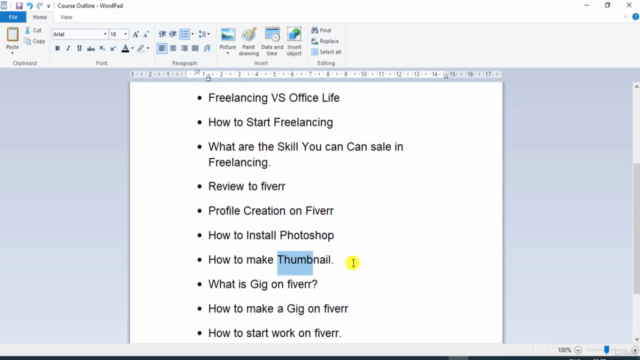Toggle italic formatting
The height and width of the screenshot is (360, 640).
[68, 49]
